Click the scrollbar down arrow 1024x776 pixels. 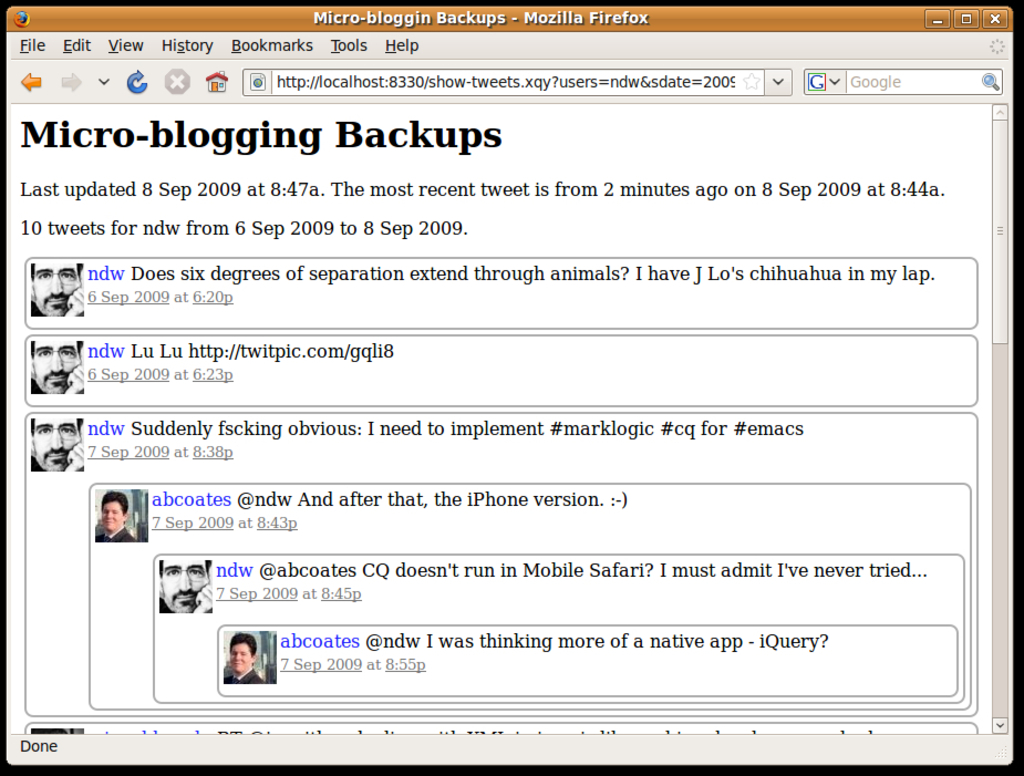1000,725
